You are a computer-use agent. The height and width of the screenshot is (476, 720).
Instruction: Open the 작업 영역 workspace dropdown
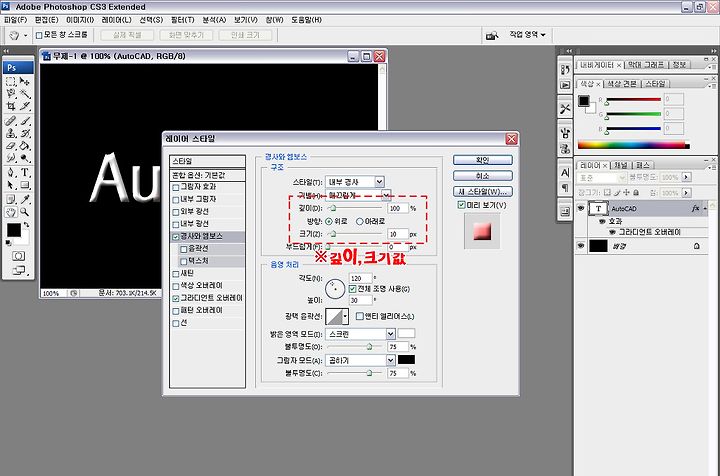pos(527,34)
